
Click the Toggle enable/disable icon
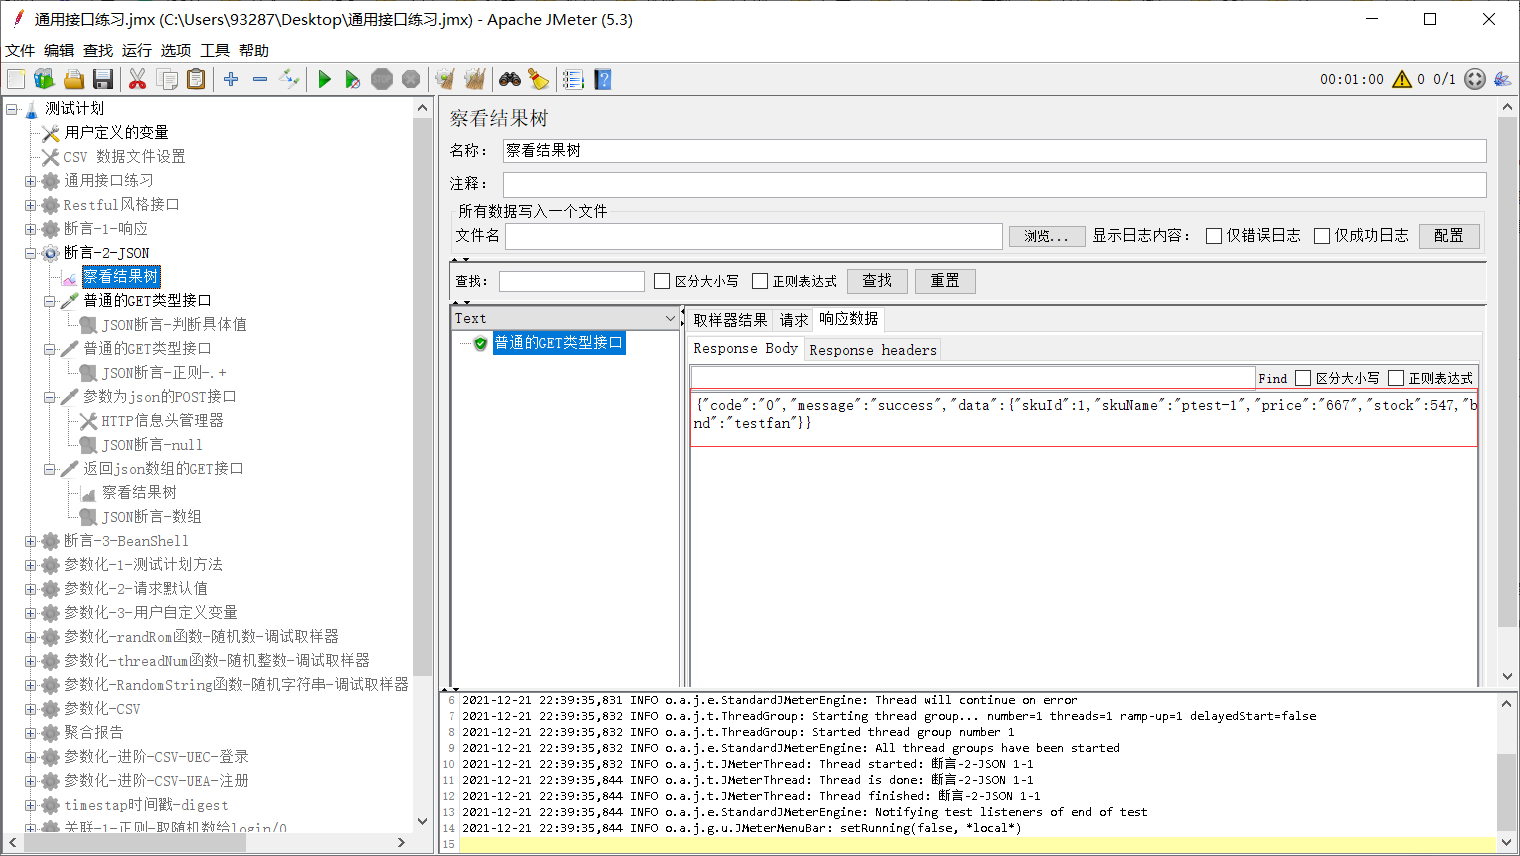(289, 79)
